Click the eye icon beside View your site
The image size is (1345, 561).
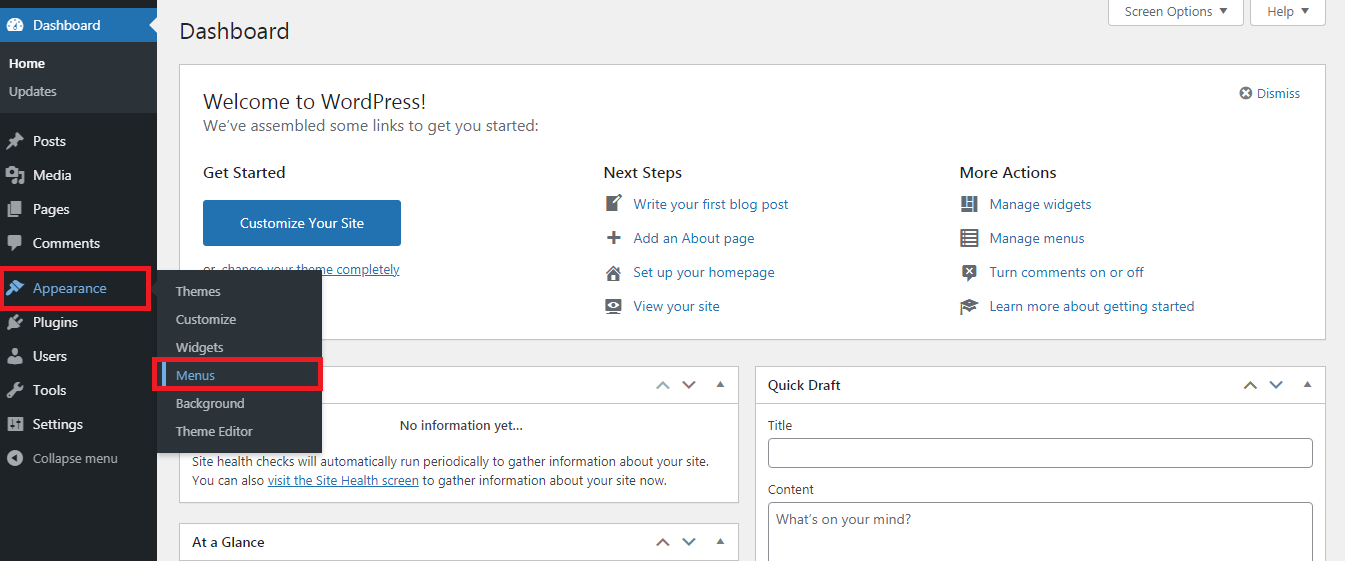614,306
